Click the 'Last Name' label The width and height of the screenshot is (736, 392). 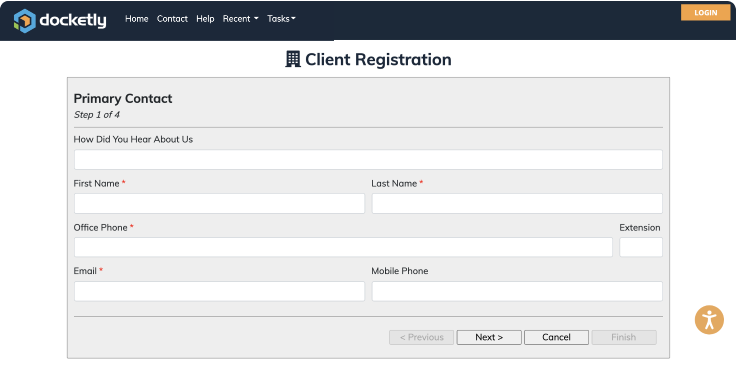394,184
